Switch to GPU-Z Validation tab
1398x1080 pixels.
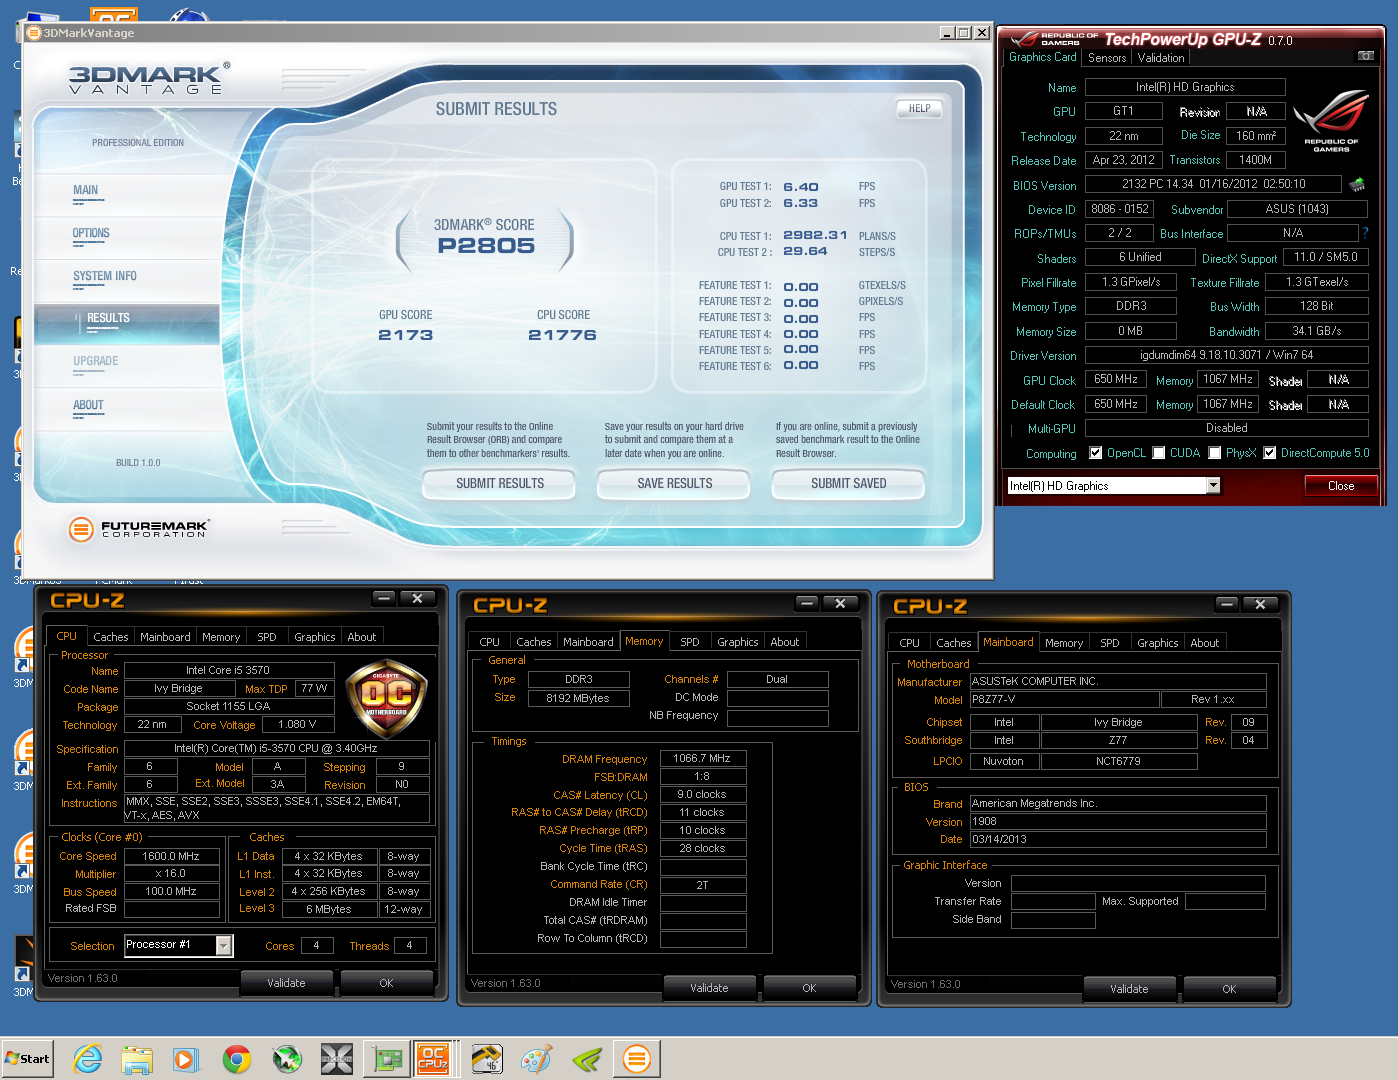[x=1161, y=58]
